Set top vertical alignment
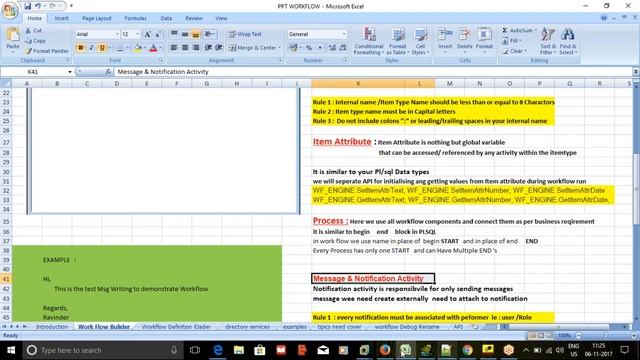Viewport: 640px width, 360px height. 174,34
